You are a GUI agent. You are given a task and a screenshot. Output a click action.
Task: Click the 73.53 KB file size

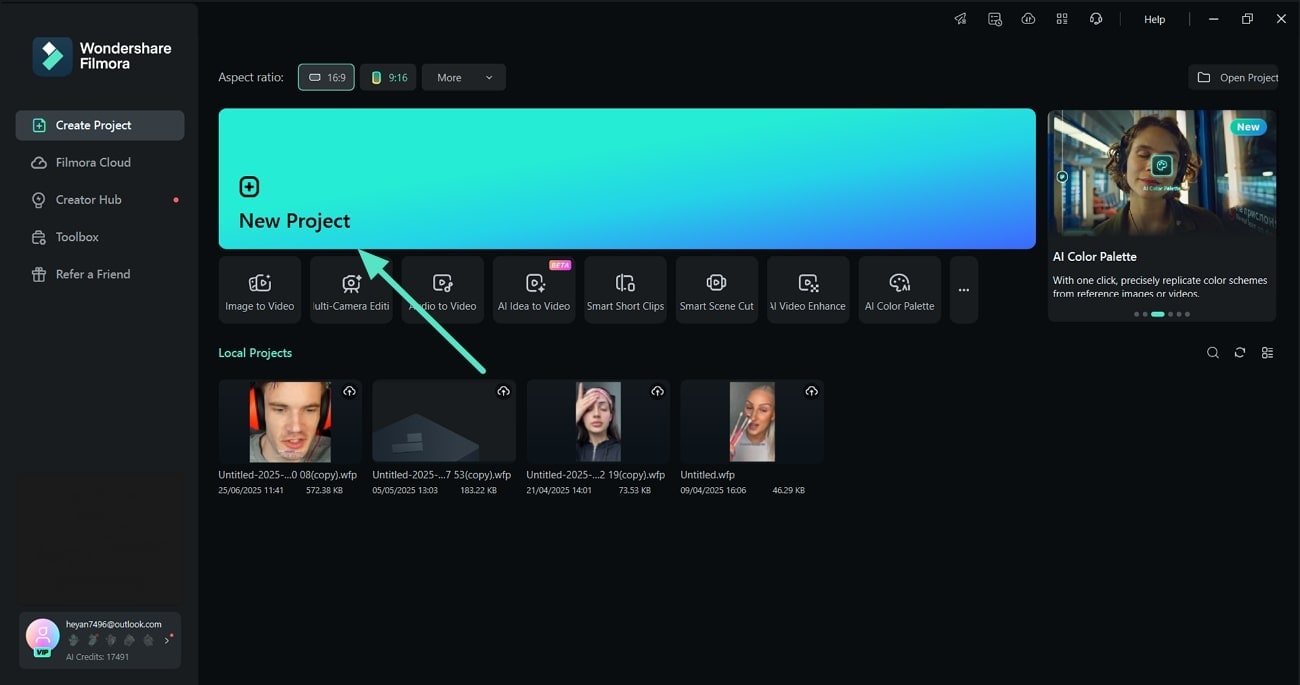(x=635, y=491)
